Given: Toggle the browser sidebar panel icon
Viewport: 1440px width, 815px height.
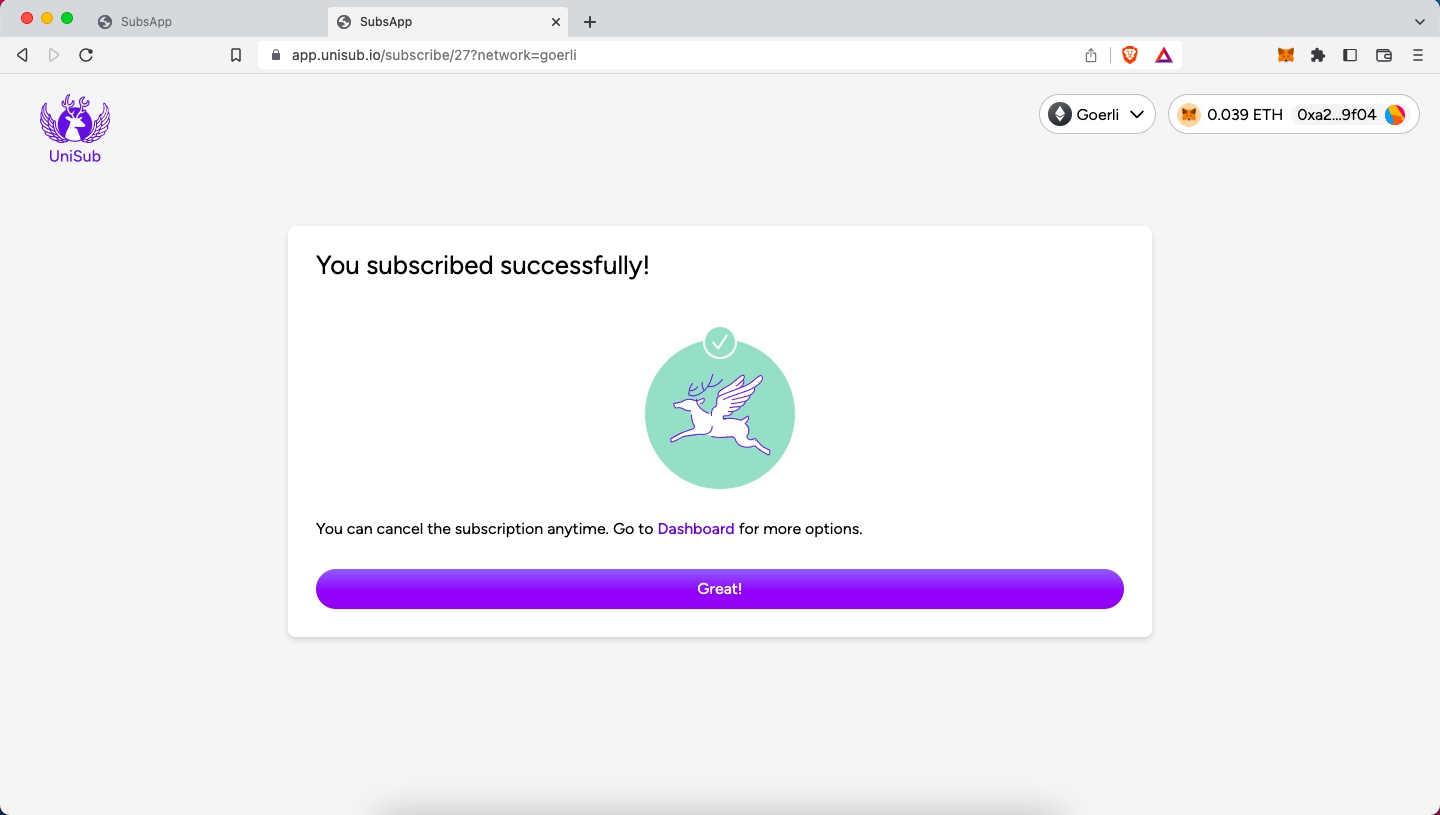Looking at the screenshot, I should click(x=1350, y=55).
